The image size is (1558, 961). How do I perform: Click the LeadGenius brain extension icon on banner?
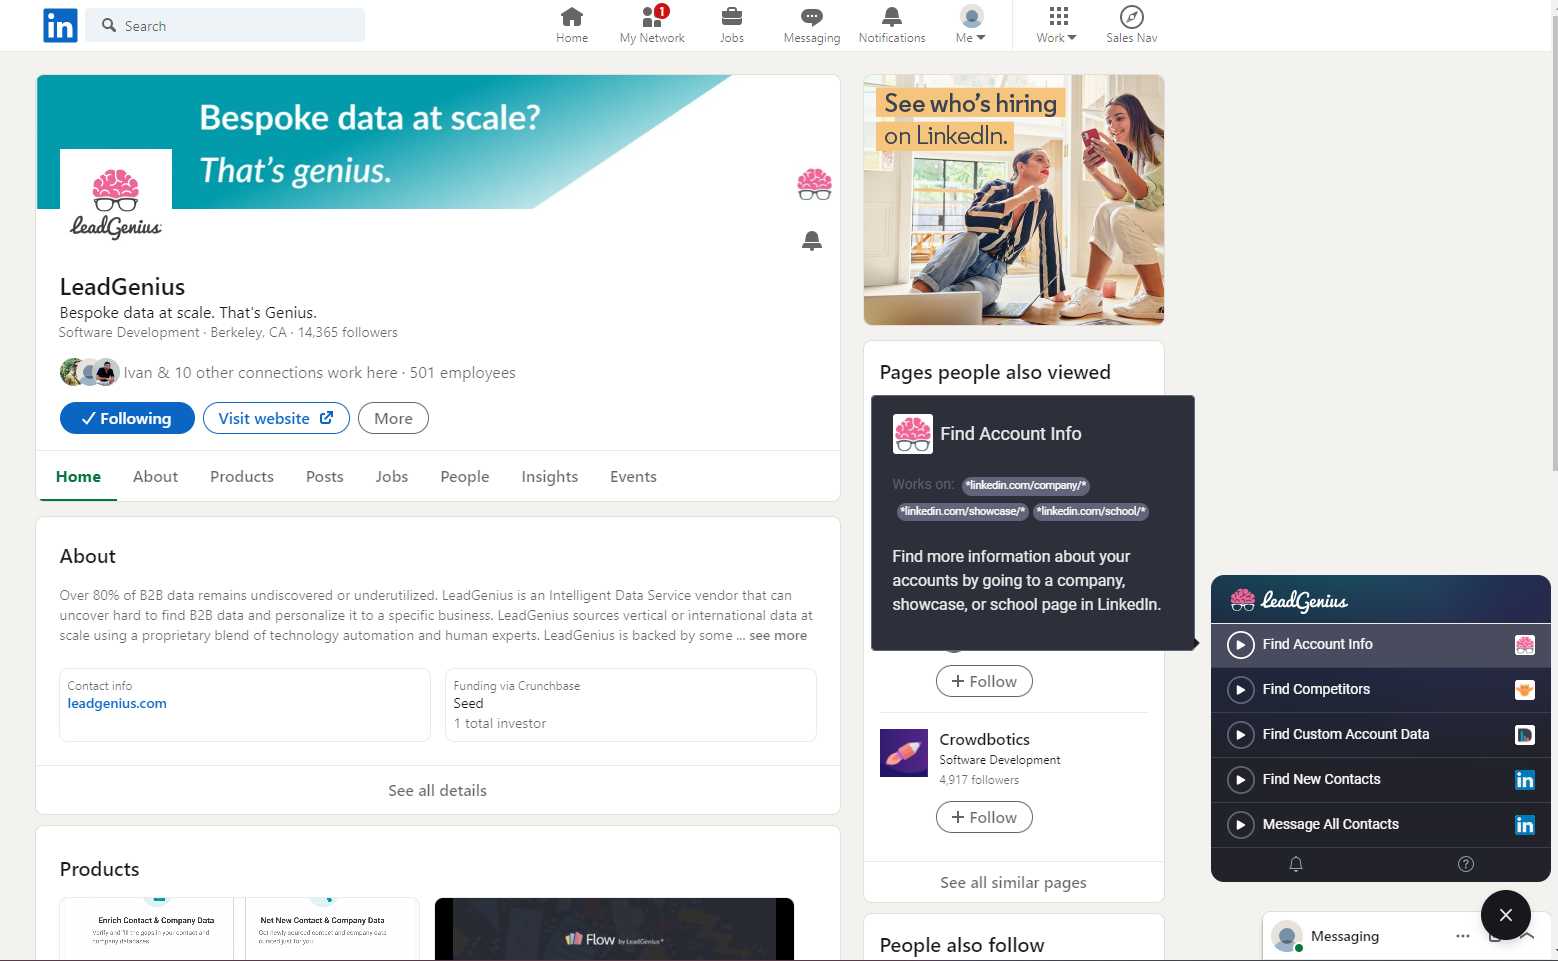click(x=814, y=185)
